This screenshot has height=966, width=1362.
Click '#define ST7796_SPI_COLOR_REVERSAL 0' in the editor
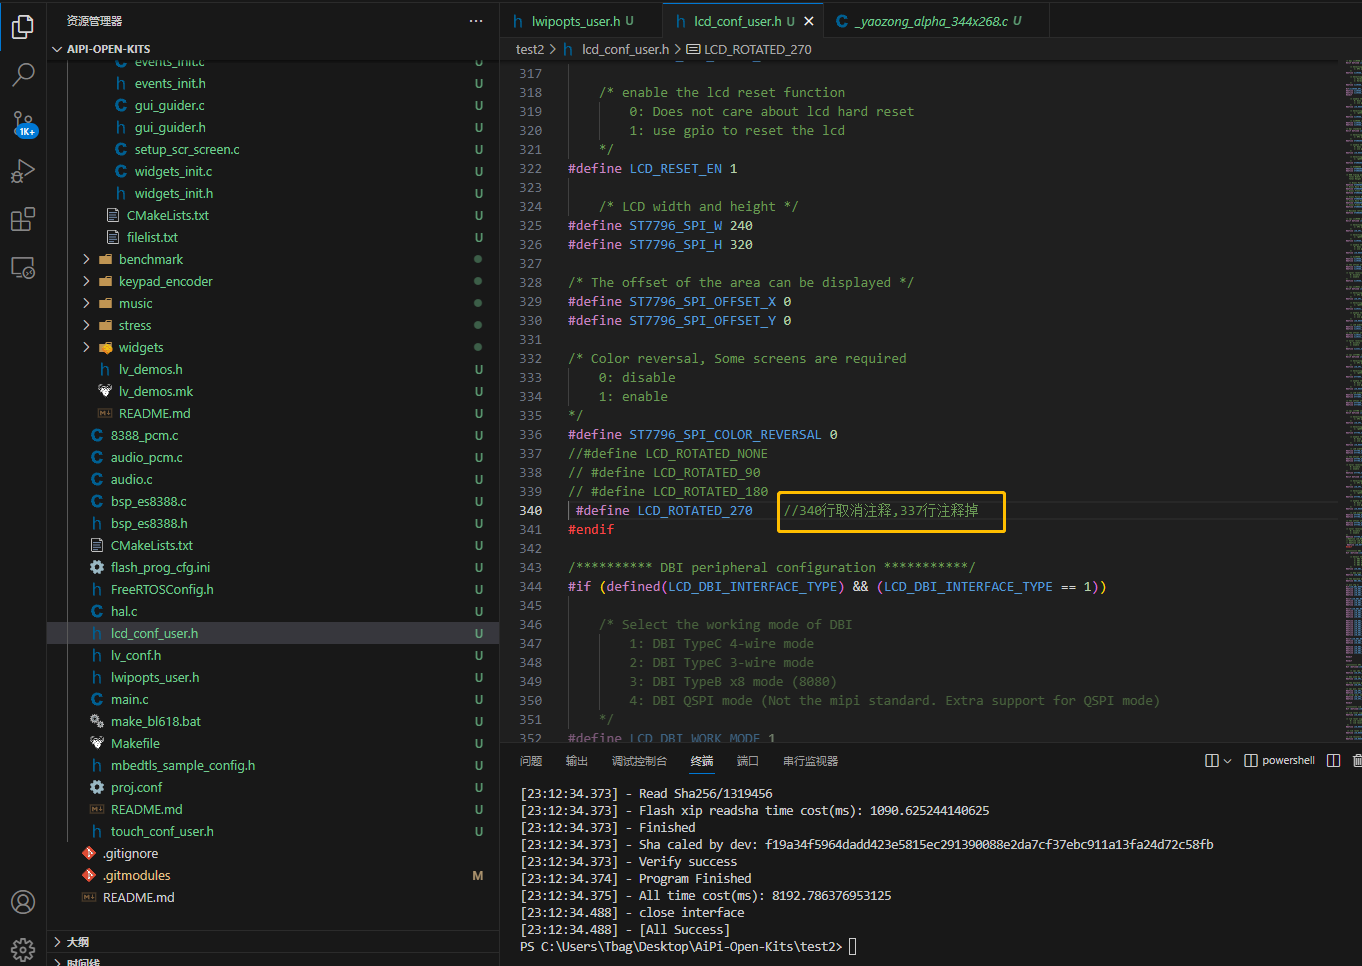coord(703,435)
